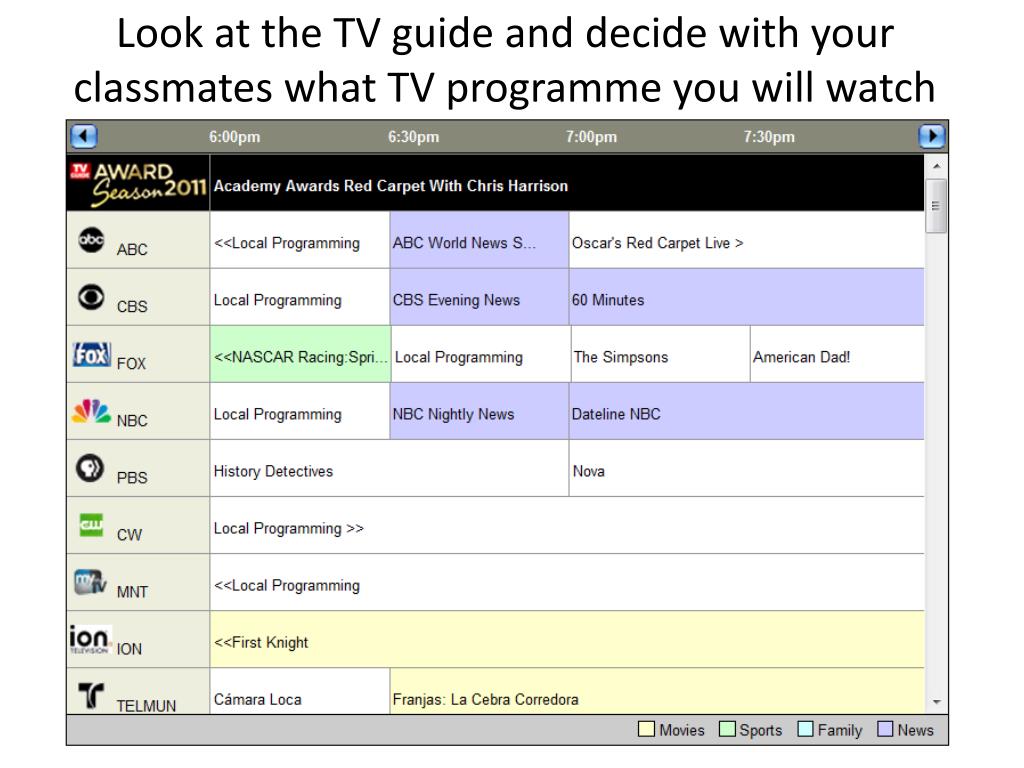Click the 6:30pm time header

coord(413,137)
